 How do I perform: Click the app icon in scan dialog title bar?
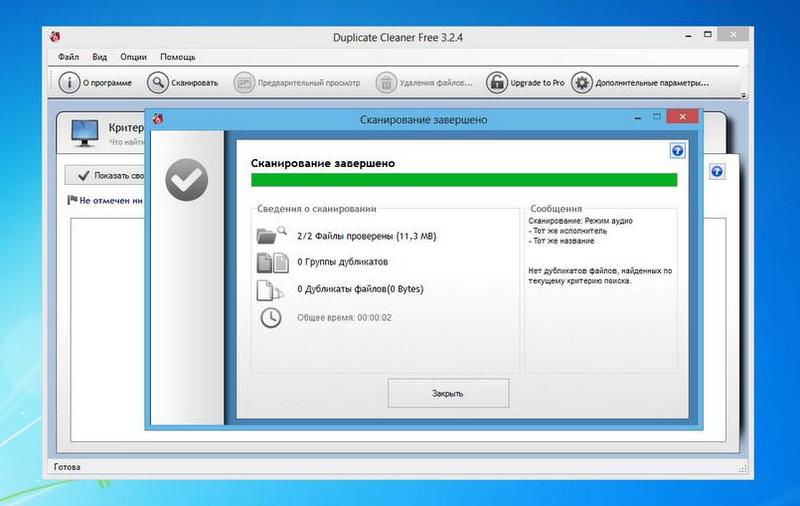coord(158,119)
